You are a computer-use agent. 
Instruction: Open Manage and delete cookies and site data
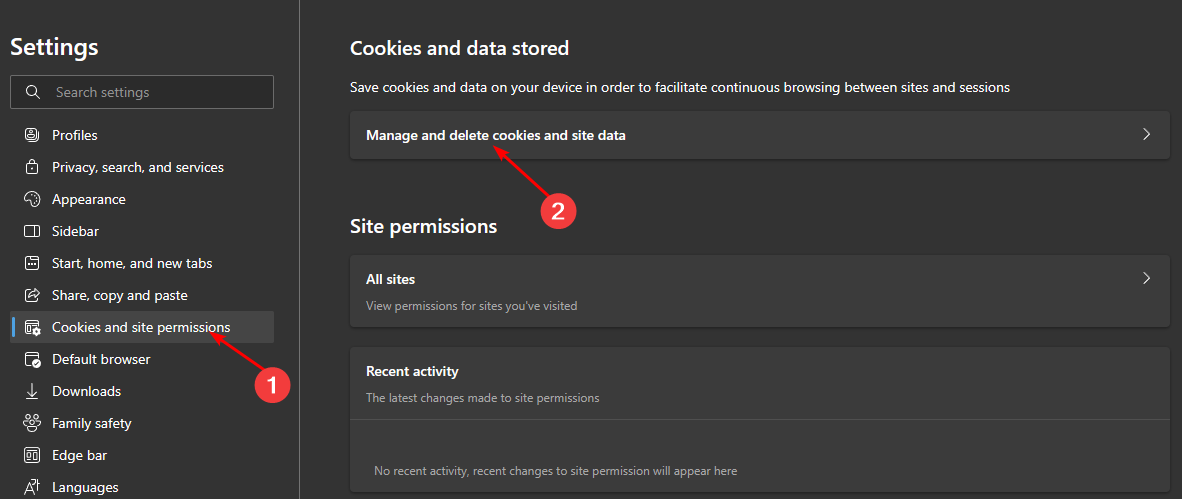click(x=496, y=135)
